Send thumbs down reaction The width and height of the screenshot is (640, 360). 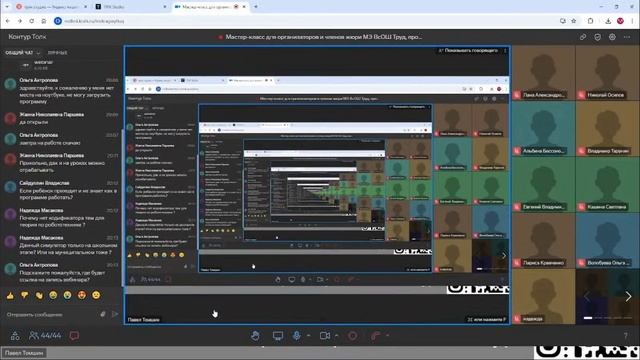pyautogui.click(x=25, y=295)
